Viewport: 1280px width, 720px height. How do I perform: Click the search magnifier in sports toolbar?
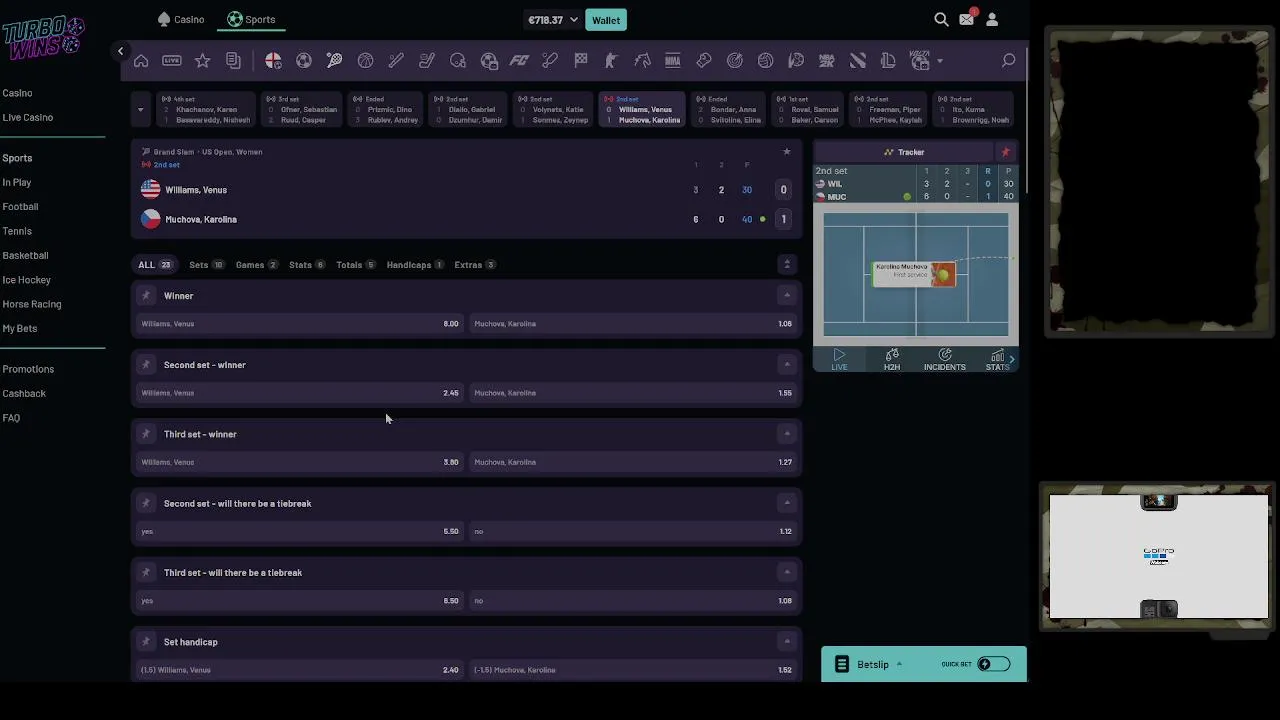pyautogui.click(x=1009, y=61)
